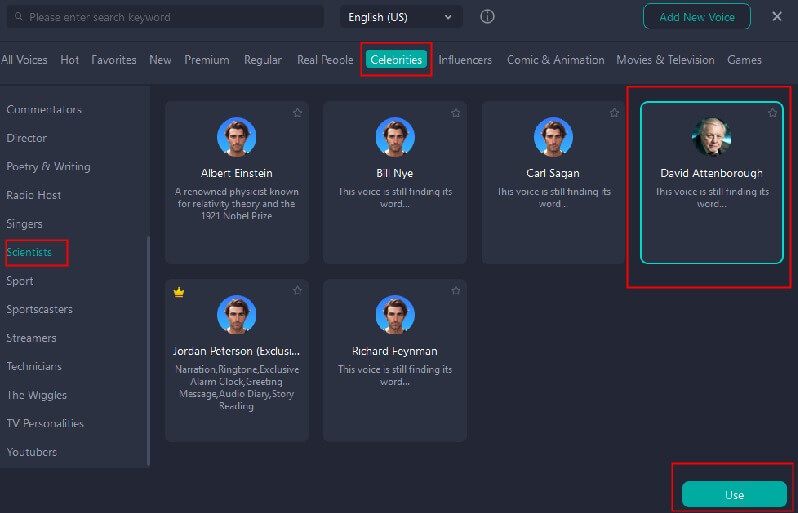Switch to the Influencers tab
The width and height of the screenshot is (798, 513).
pos(465,60)
